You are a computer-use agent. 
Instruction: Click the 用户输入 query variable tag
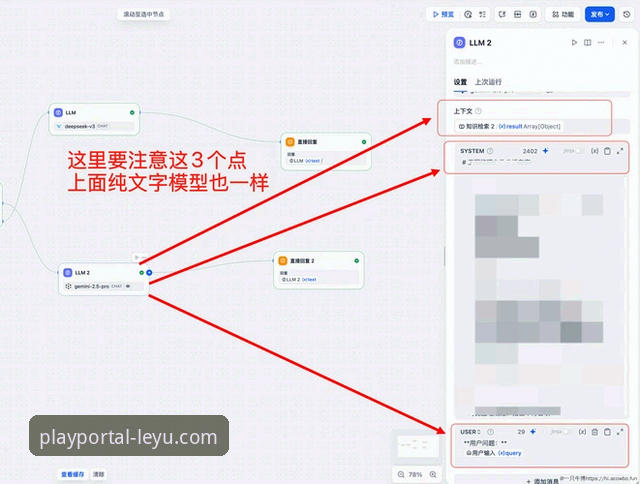pyautogui.click(x=494, y=453)
